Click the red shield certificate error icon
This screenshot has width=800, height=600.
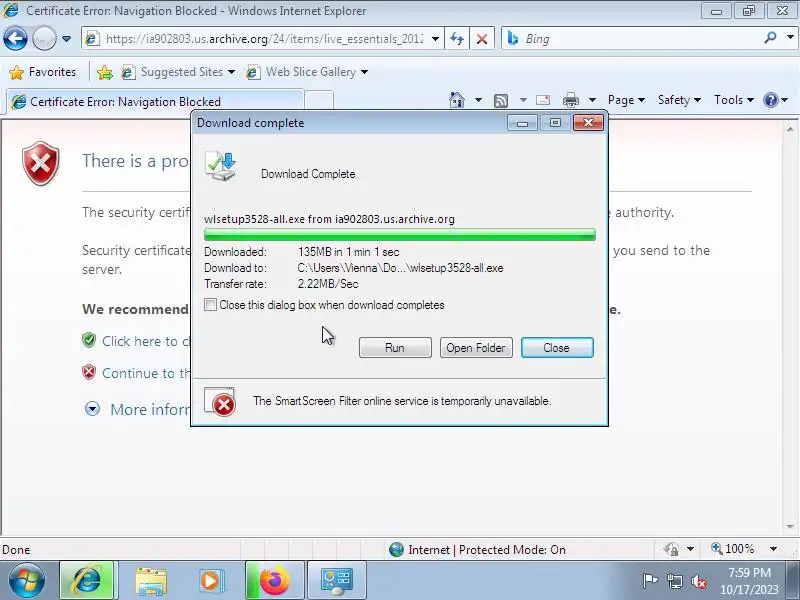click(x=41, y=163)
